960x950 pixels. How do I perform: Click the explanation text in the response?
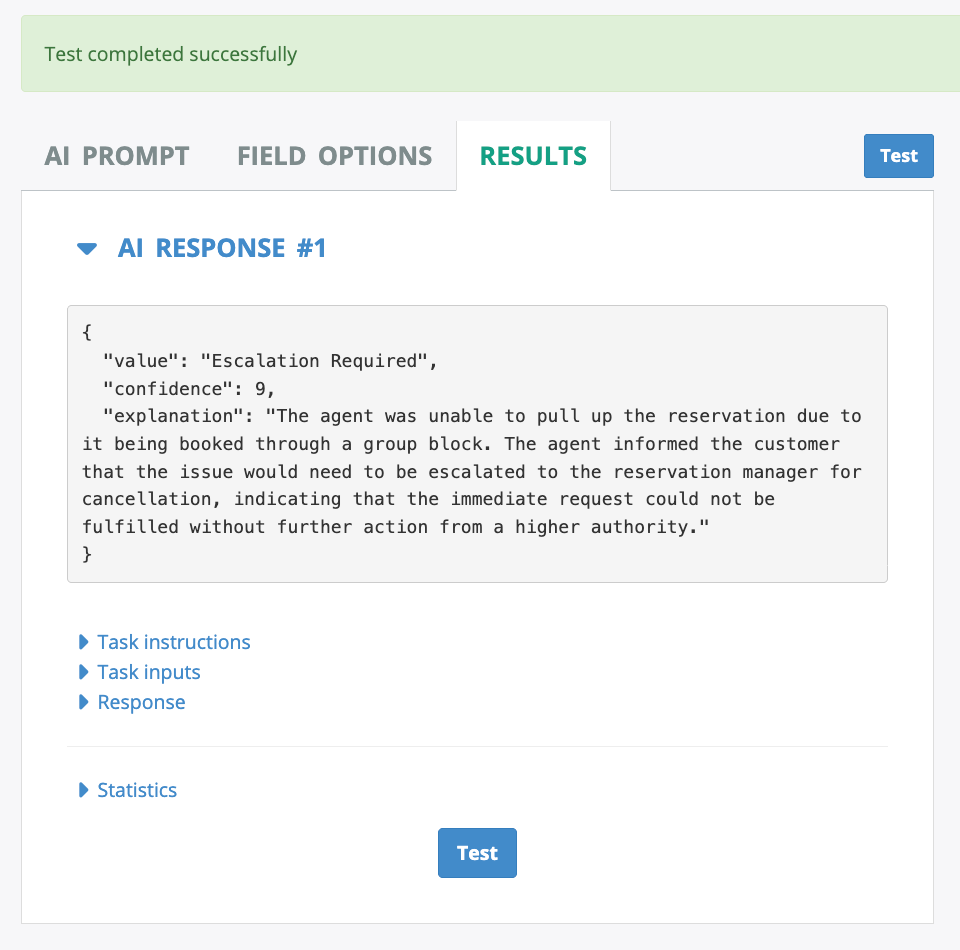[472, 471]
